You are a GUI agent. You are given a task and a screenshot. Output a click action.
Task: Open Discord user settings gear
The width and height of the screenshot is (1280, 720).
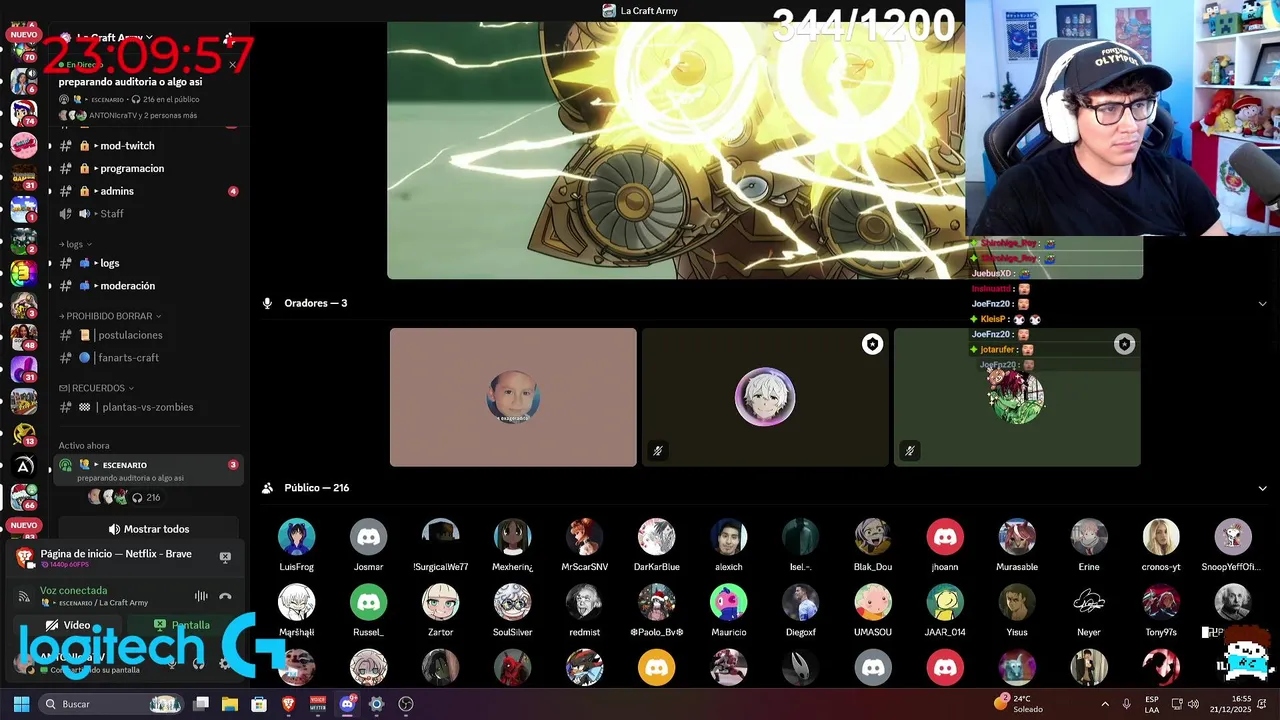pos(224,663)
